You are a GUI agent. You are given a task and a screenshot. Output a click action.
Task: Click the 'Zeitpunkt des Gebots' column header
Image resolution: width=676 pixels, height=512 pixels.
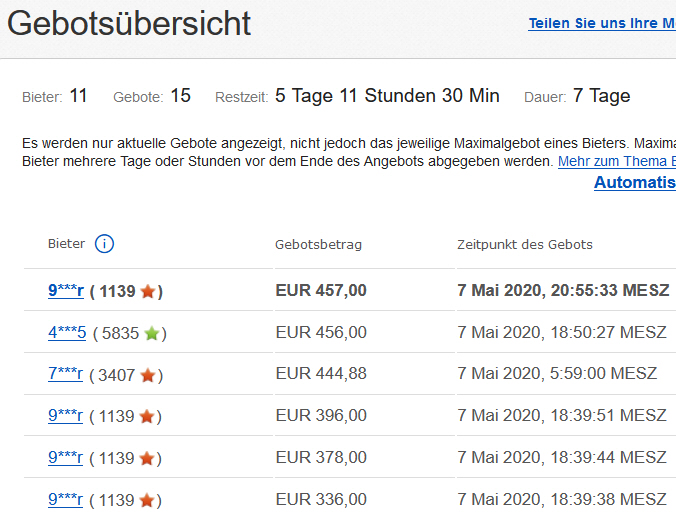click(x=524, y=244)
